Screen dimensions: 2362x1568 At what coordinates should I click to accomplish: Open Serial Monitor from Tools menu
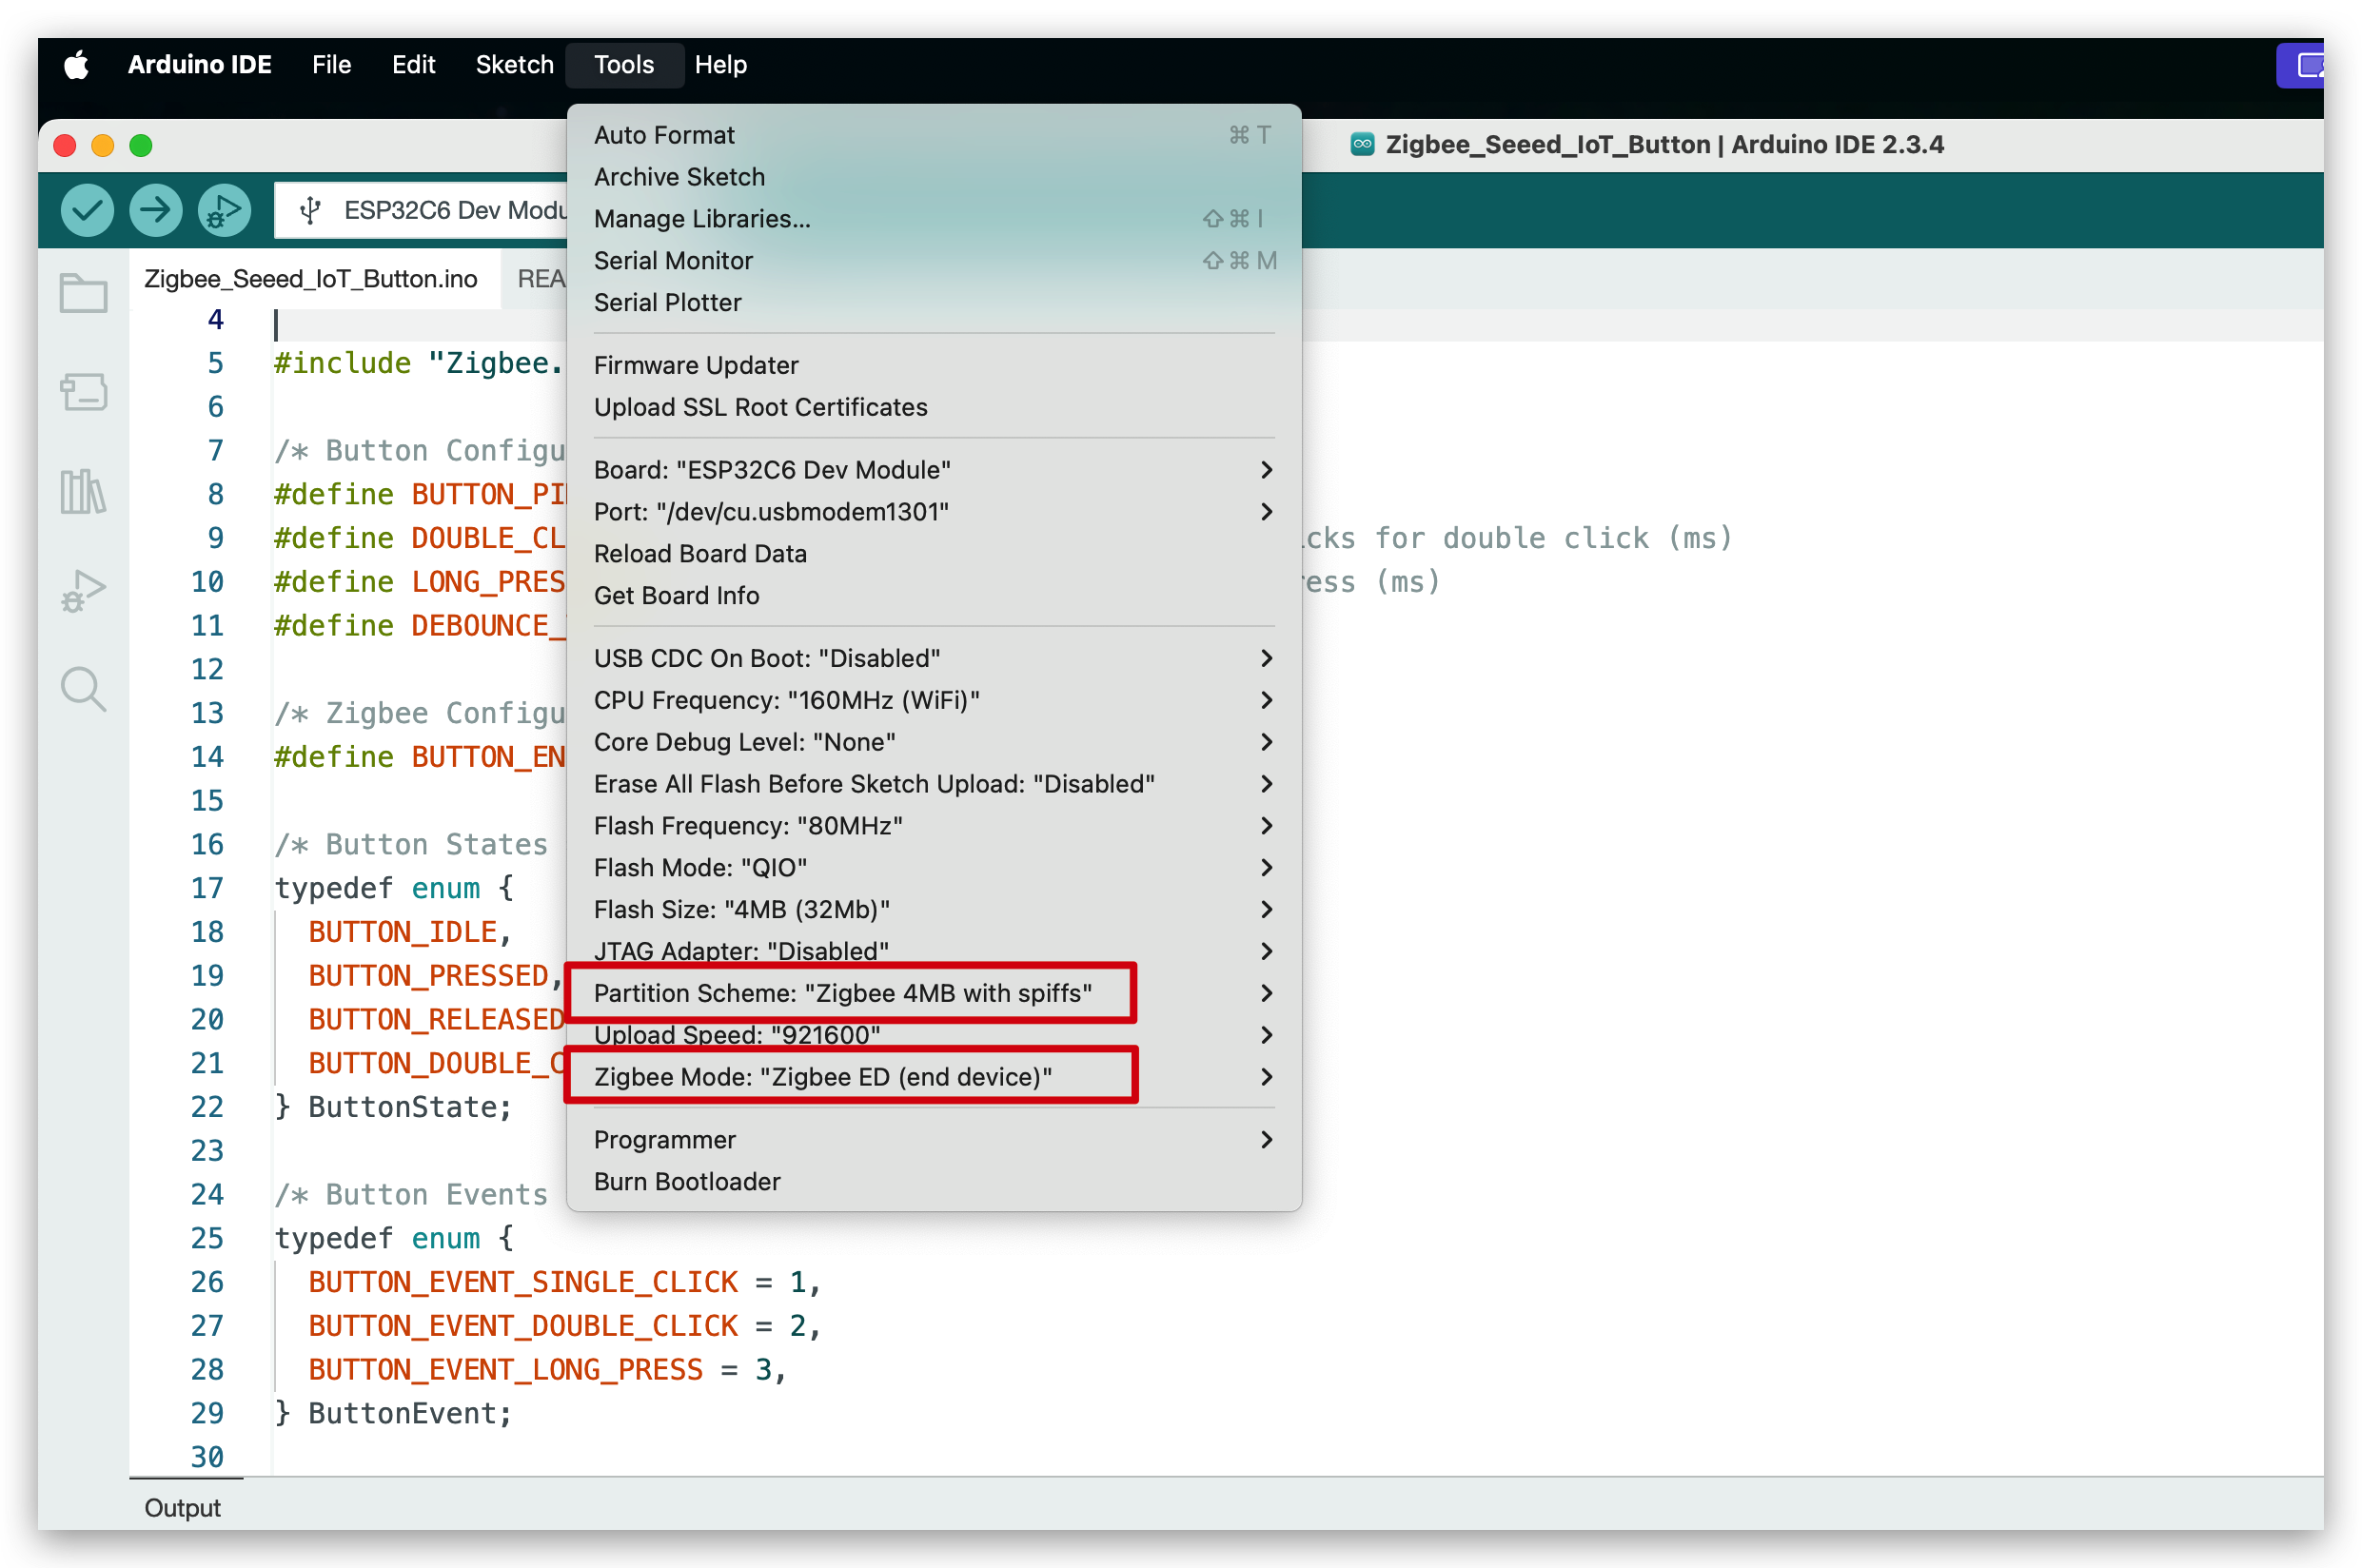(x=933, y=261)
